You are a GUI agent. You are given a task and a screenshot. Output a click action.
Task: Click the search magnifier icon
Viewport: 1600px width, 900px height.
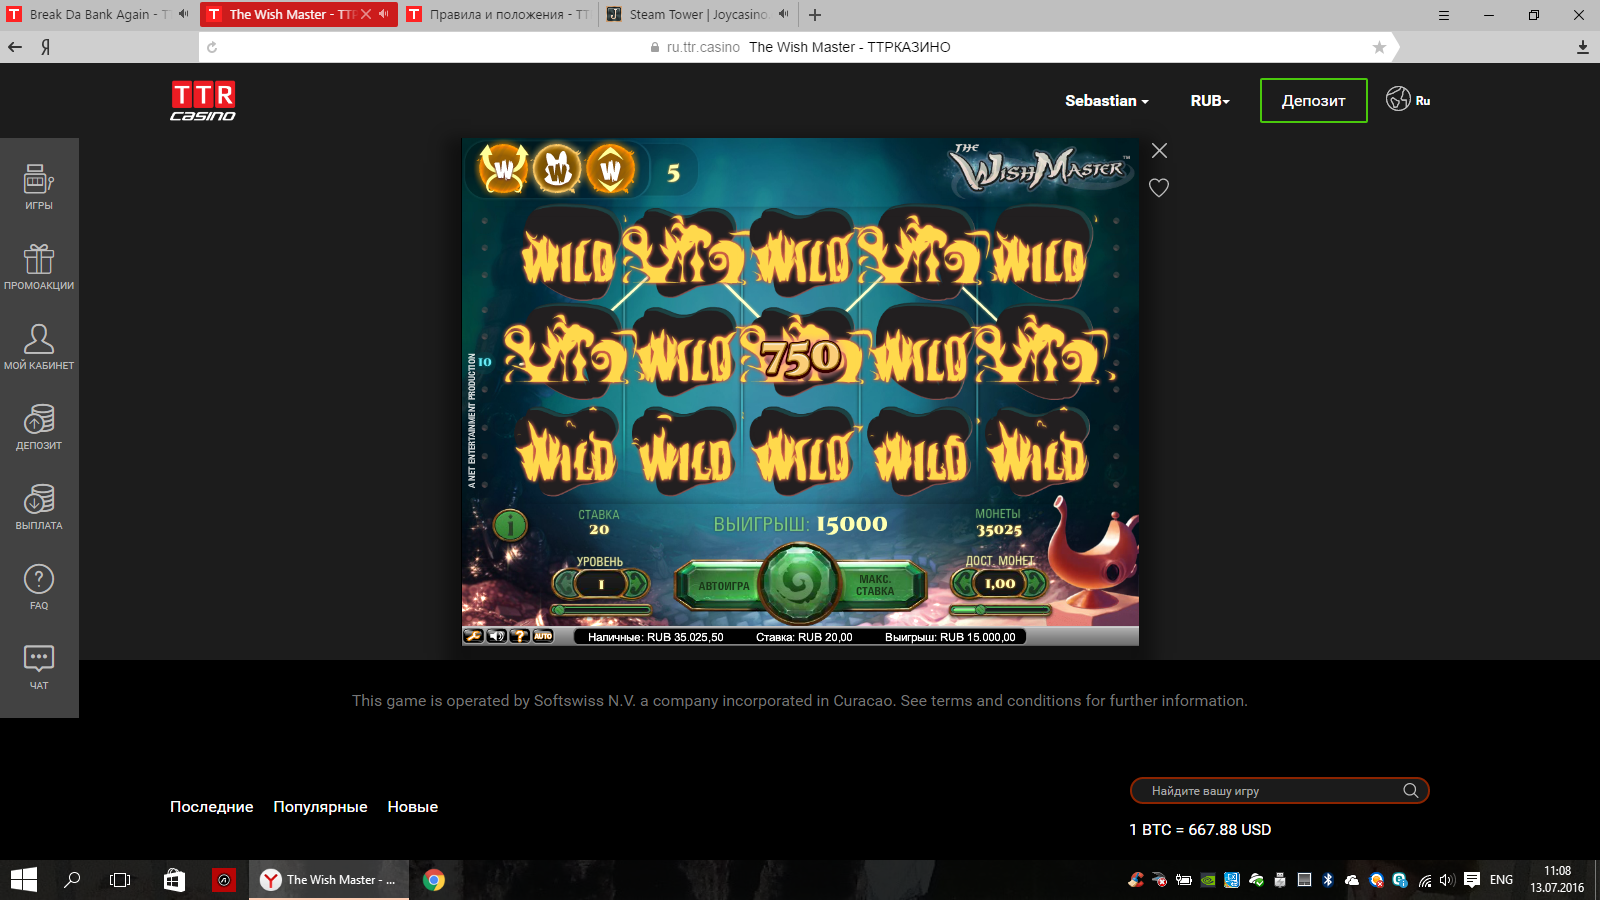coord(1411,791)
